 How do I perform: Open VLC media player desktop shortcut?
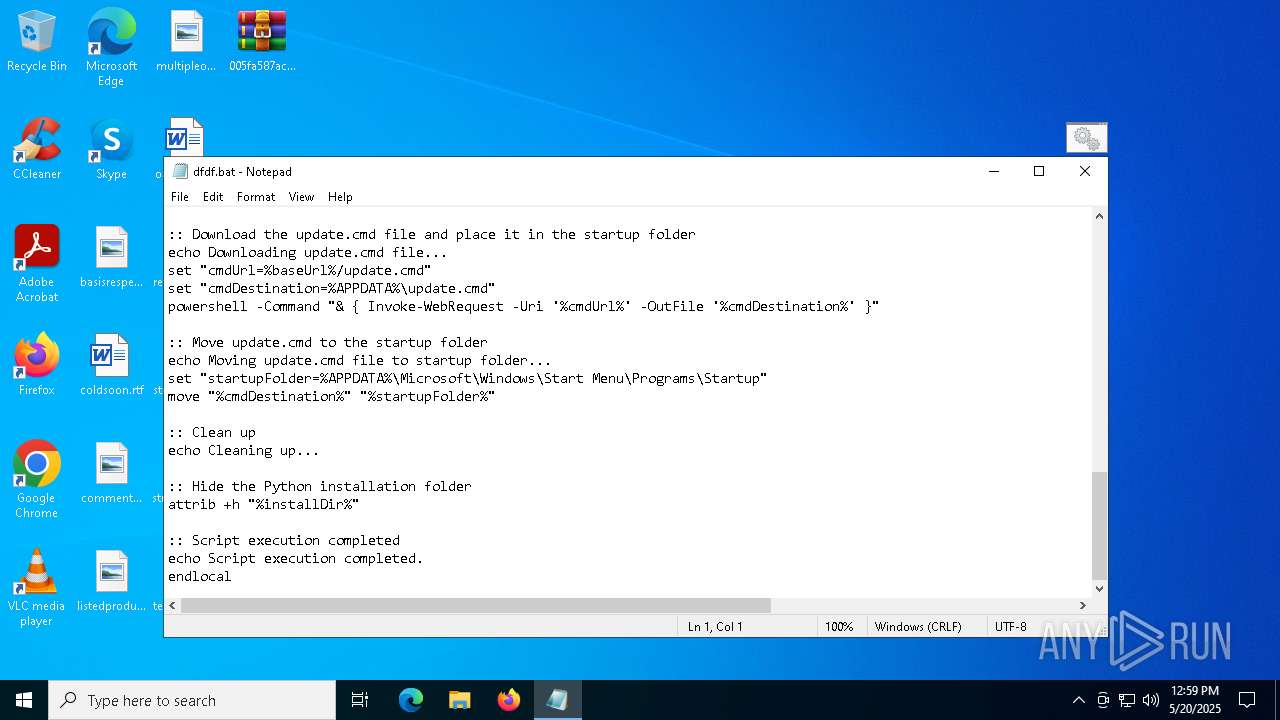[37, 588]
